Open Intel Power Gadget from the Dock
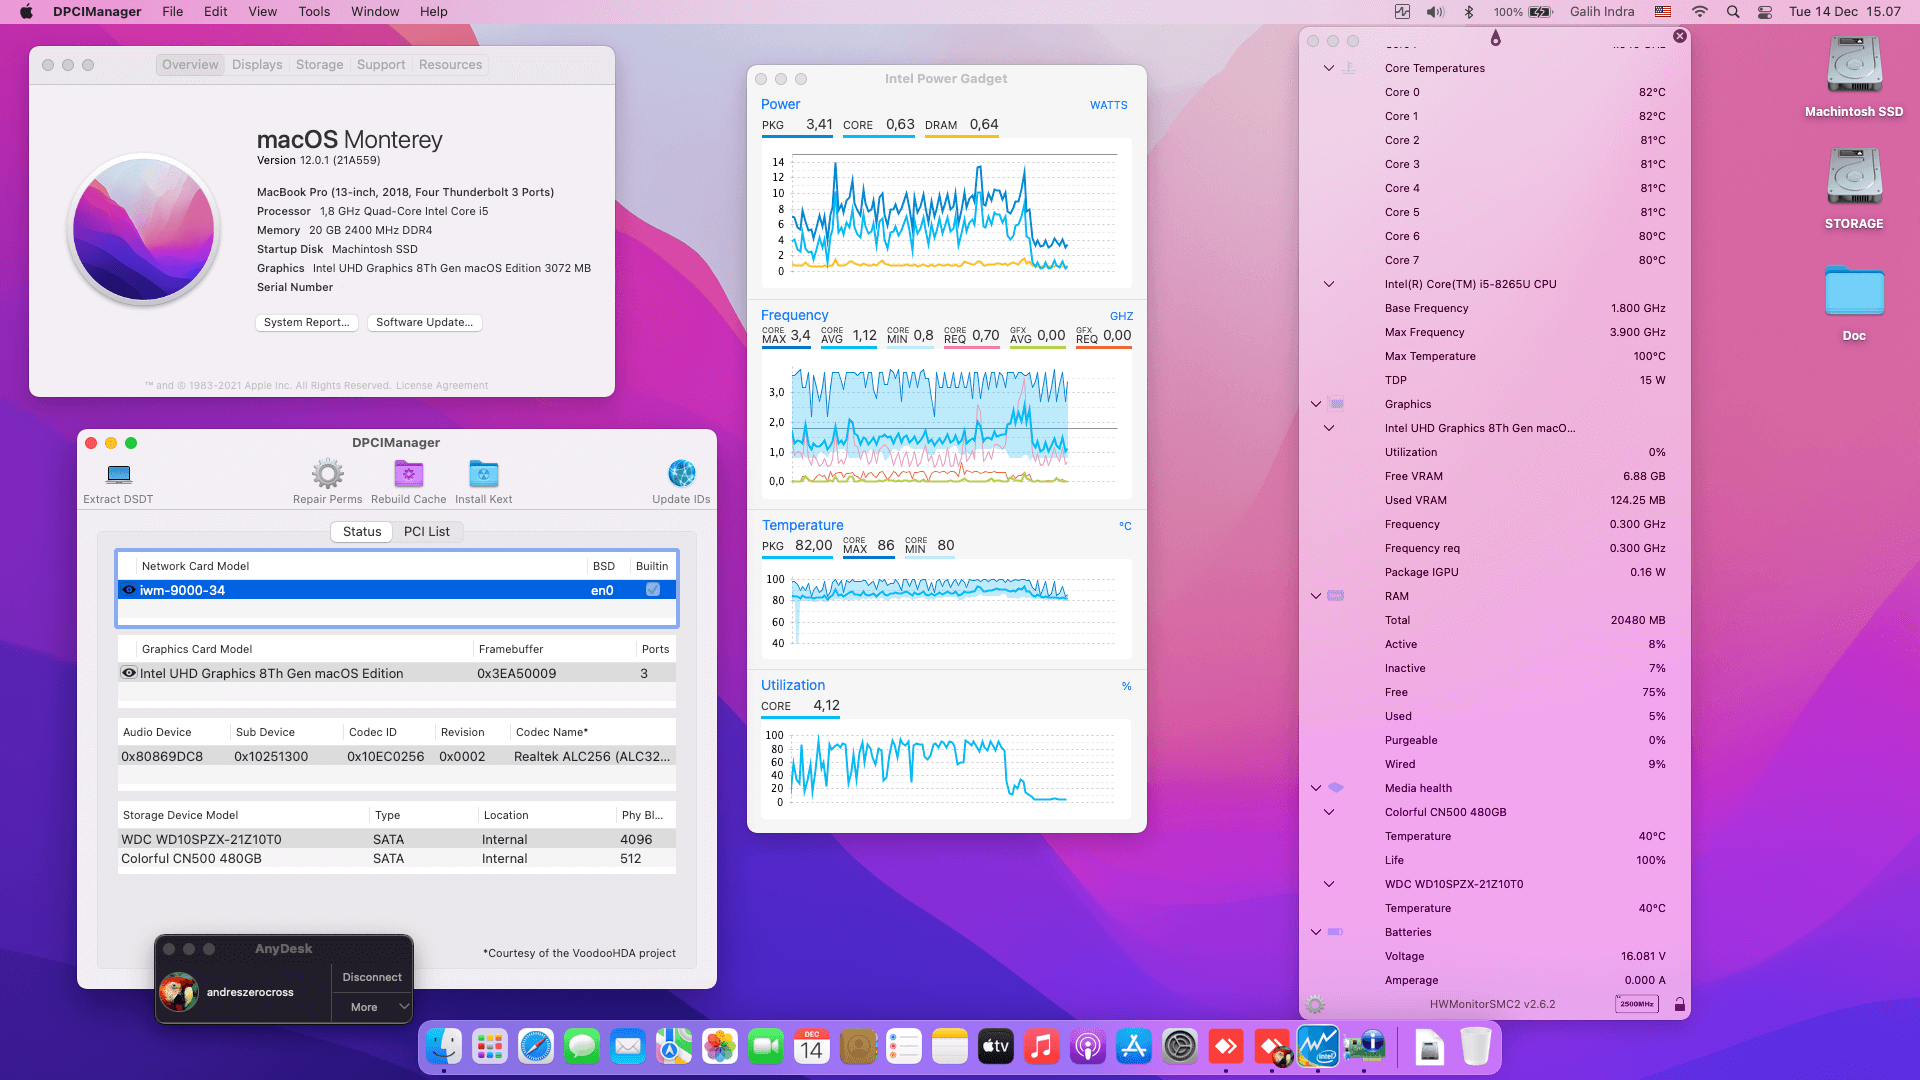This screenshot has height=1080, width=1920. point(1318,1047)
